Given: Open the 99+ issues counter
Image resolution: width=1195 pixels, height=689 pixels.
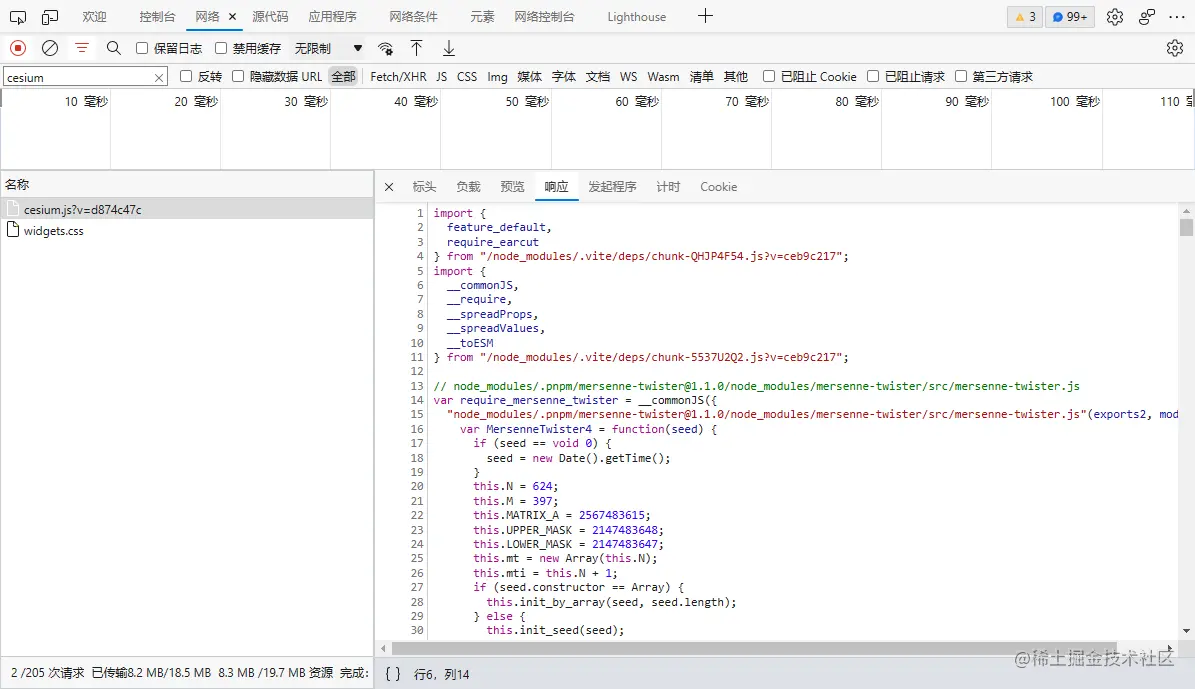Looking at the screenshot, I should 1070,17.
